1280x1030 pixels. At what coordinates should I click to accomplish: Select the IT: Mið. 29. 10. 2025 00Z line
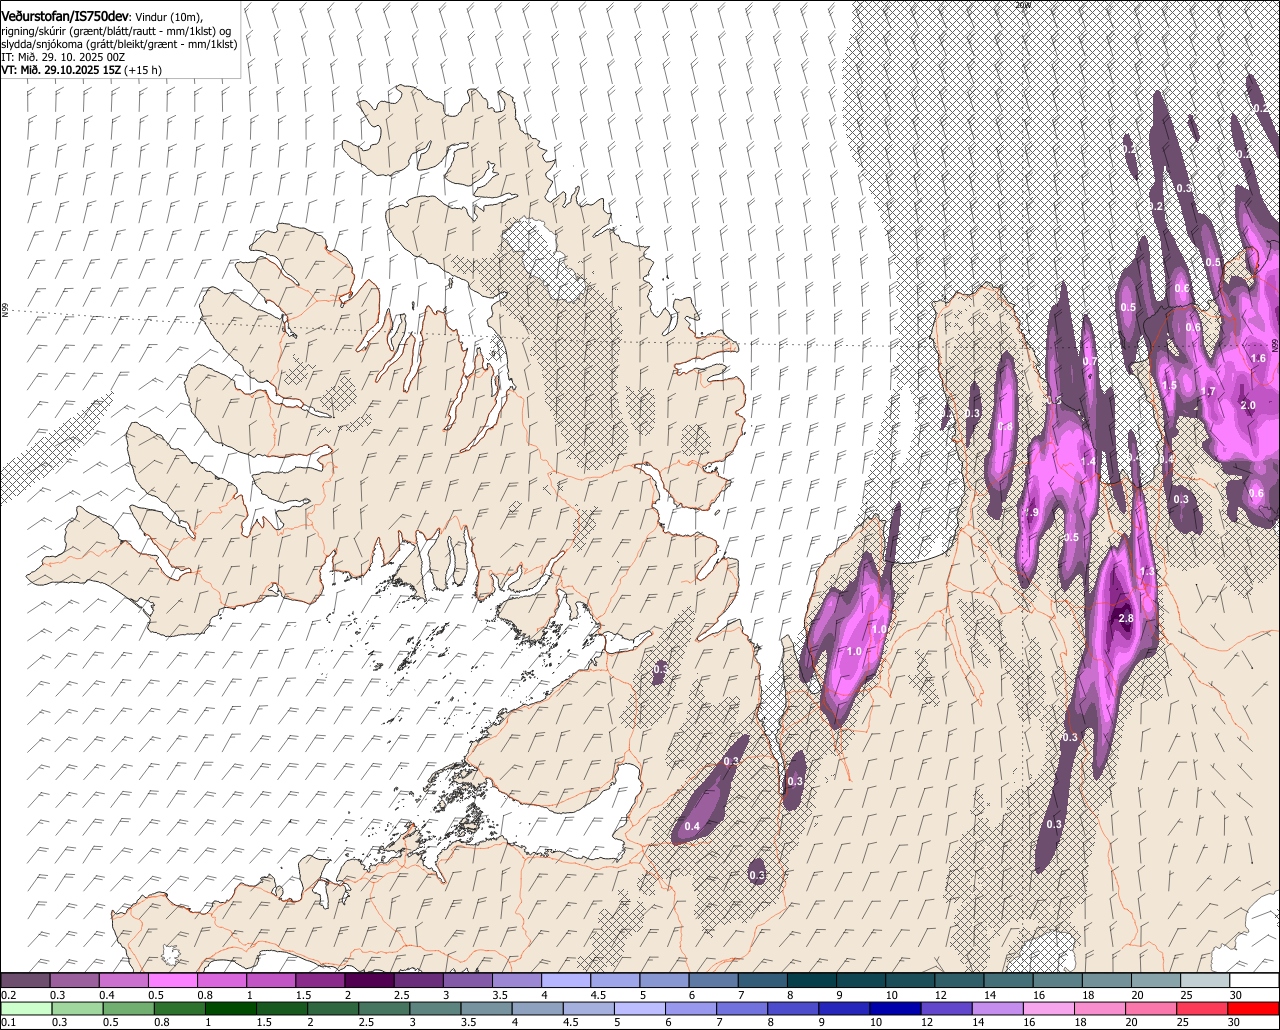click(x=63, y=57)
